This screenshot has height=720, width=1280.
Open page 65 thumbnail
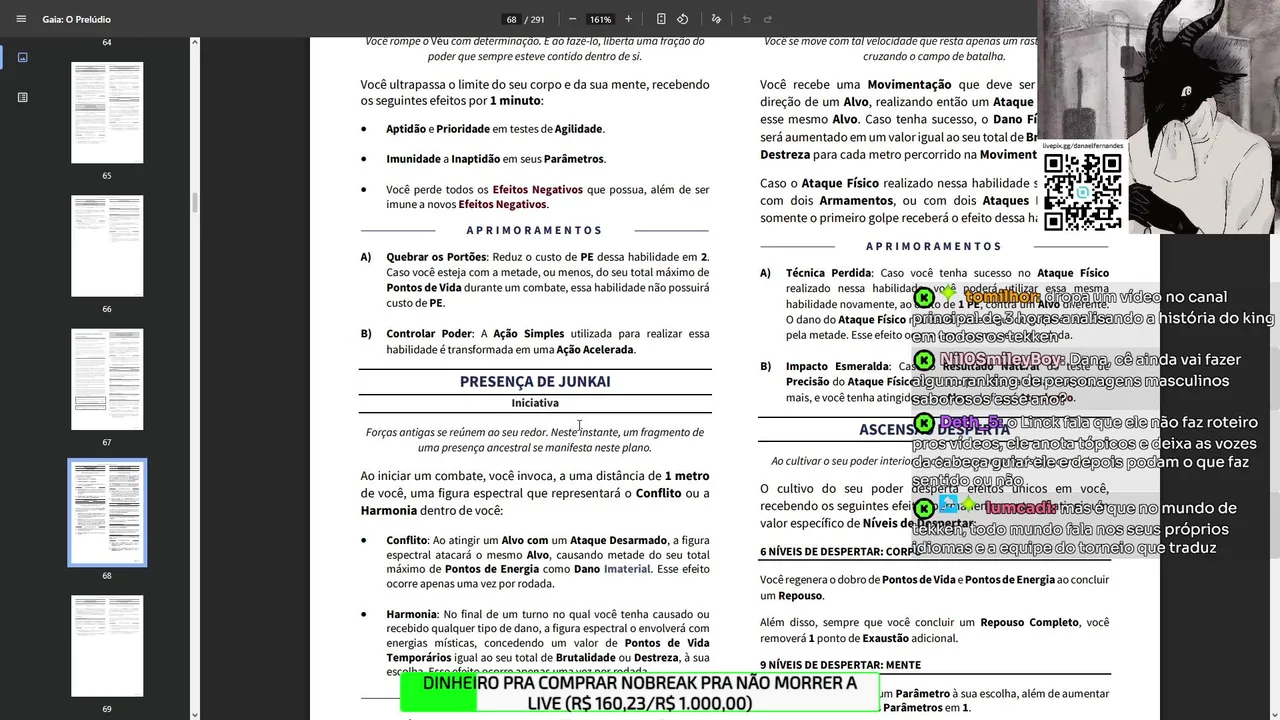click(107, 112)
